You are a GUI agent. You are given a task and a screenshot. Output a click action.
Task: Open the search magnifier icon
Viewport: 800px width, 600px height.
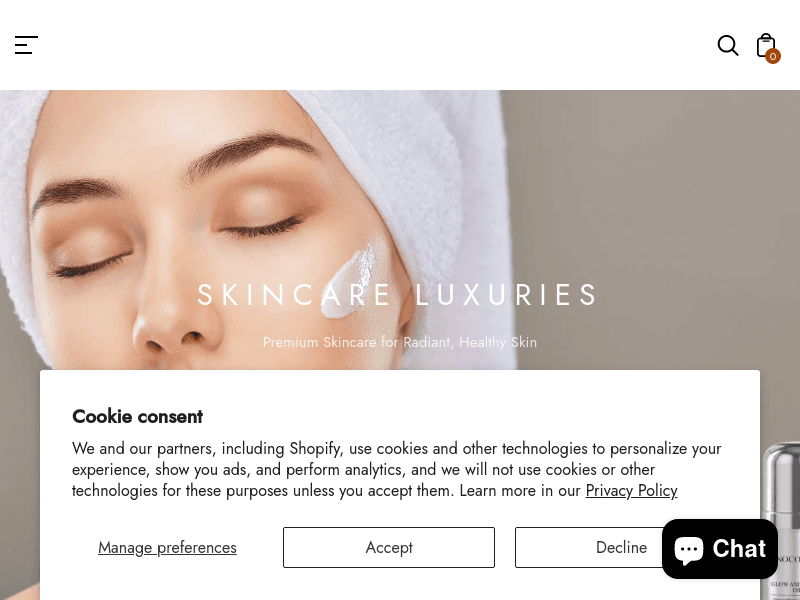point(728,45)
